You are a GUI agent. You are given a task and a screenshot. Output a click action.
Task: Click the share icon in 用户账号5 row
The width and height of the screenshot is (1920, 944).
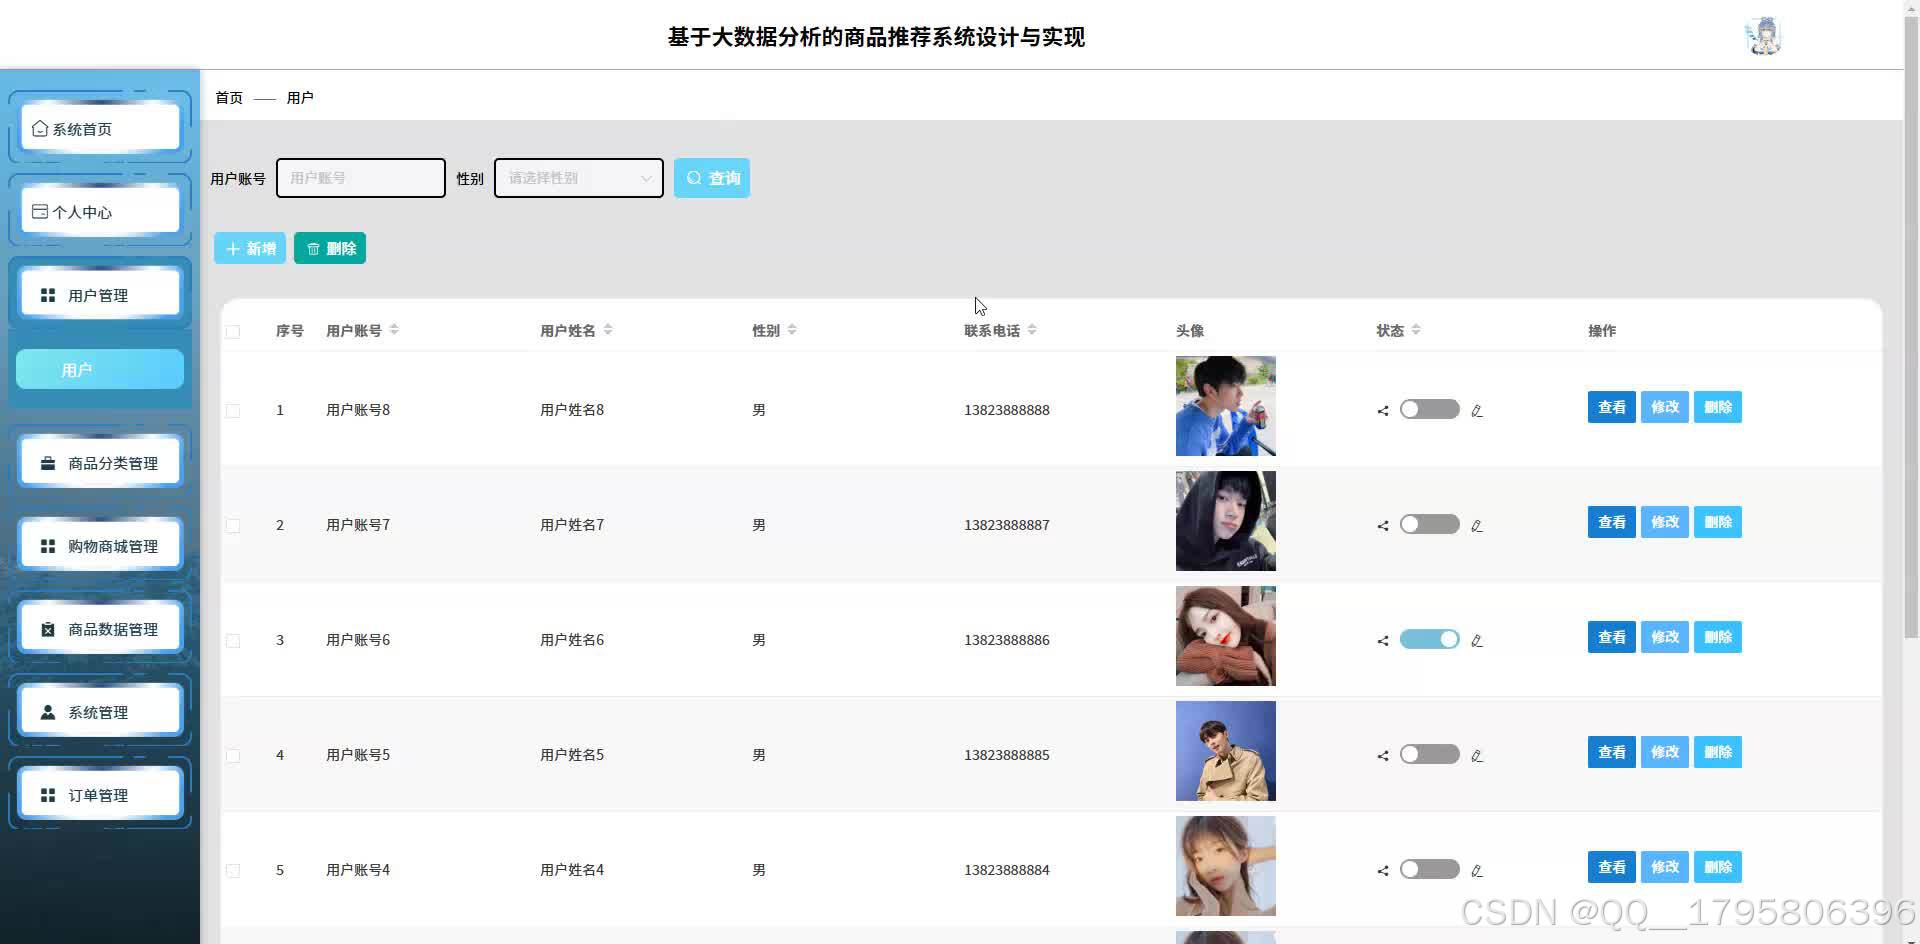pyautogui.click(x=1383, y=755)
